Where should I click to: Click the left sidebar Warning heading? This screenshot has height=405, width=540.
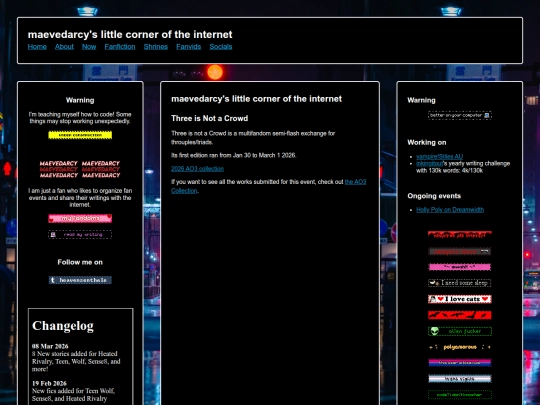(80, 100)
